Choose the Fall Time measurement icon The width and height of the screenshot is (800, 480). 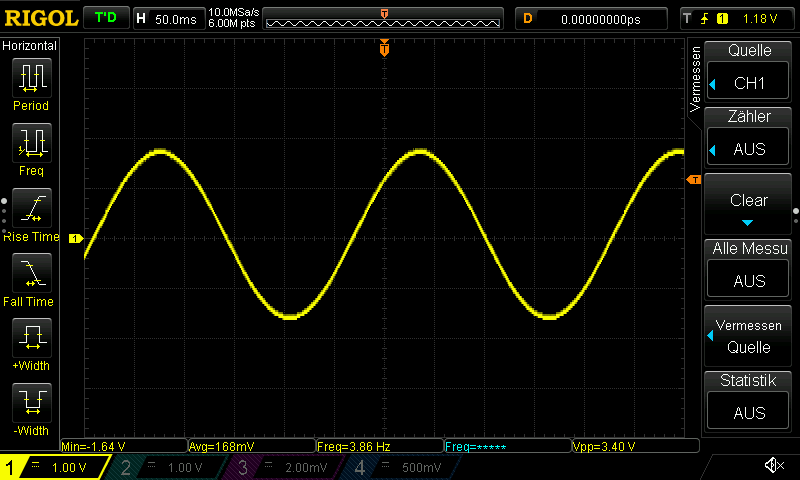tap(31, 272)
